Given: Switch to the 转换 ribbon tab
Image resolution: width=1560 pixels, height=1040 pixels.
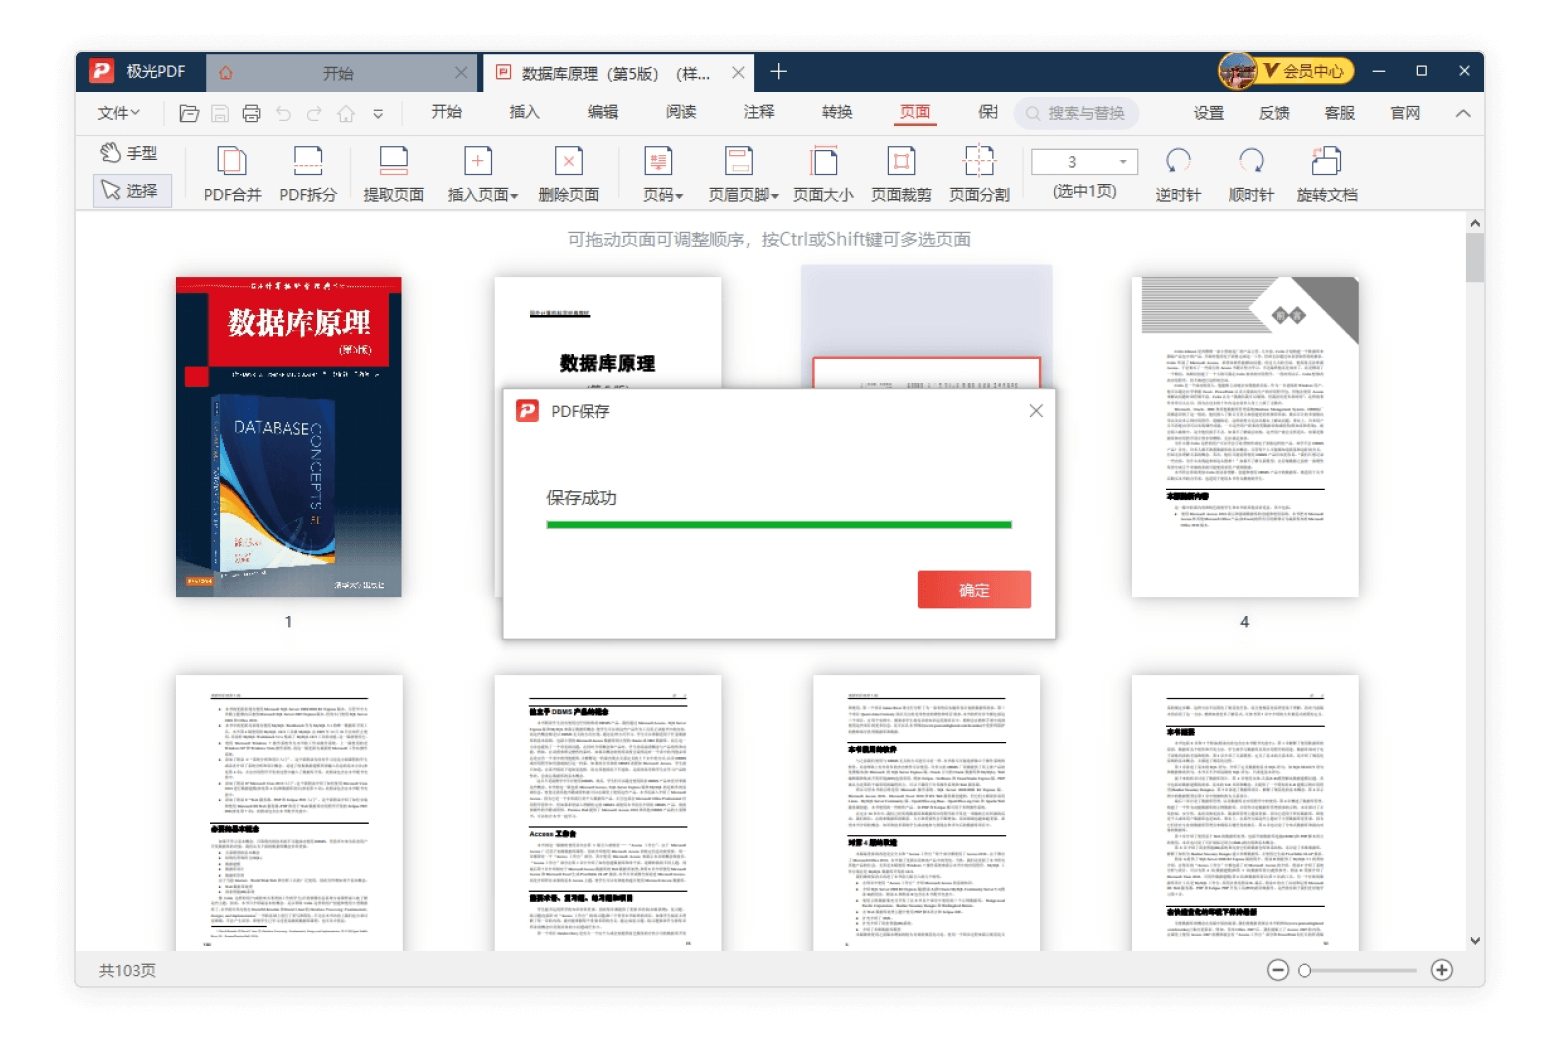Looking at the screenshot, I should click(836, 112).
